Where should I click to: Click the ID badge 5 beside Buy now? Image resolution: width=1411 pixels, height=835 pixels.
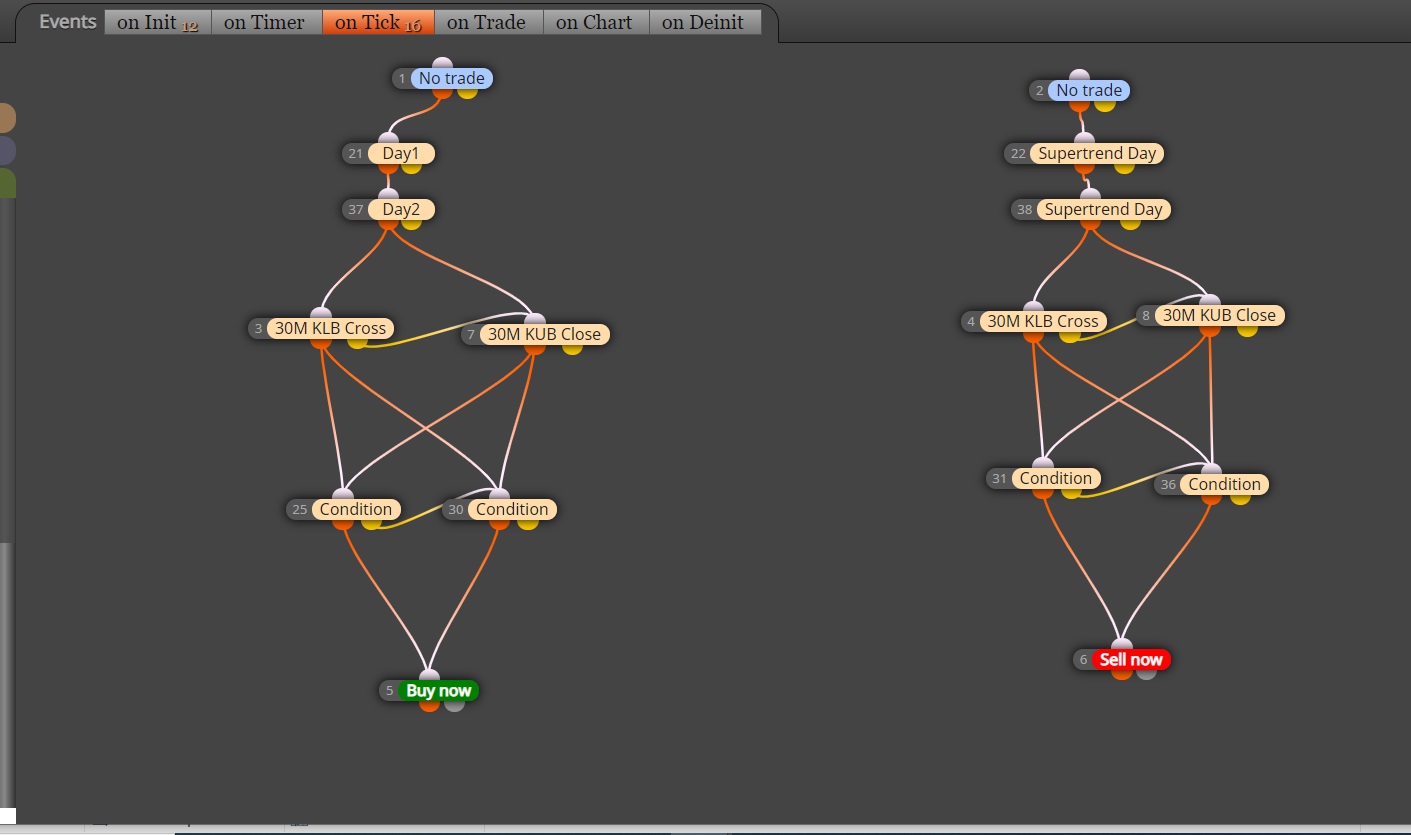point(390,691)
